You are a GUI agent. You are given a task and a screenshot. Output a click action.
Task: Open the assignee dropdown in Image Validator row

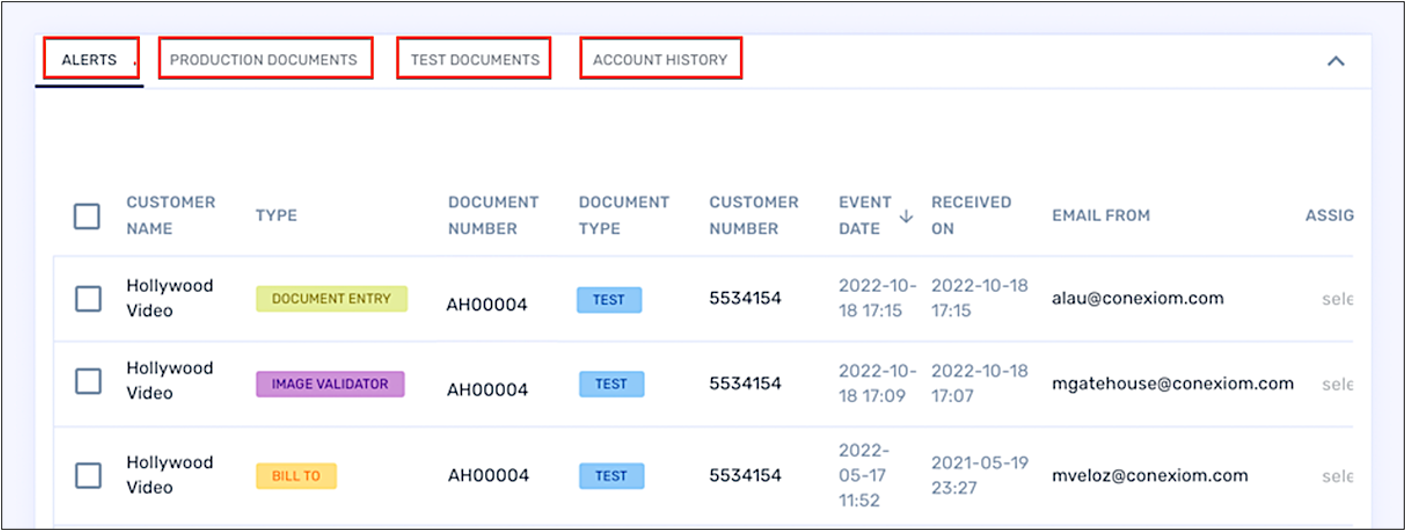point(1336,384)
